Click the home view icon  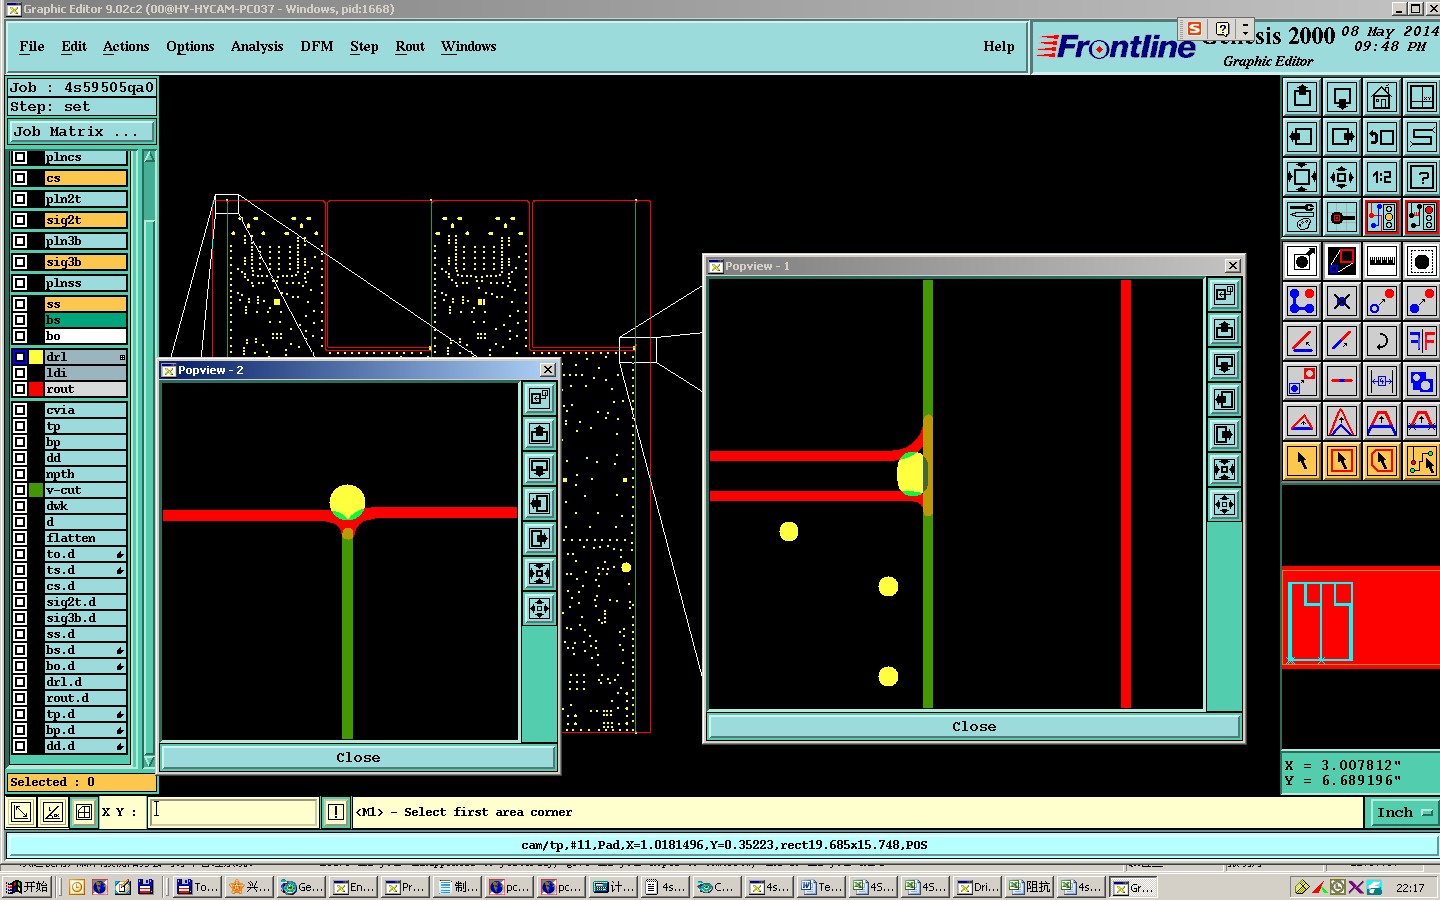click(x=1382, y=97)
